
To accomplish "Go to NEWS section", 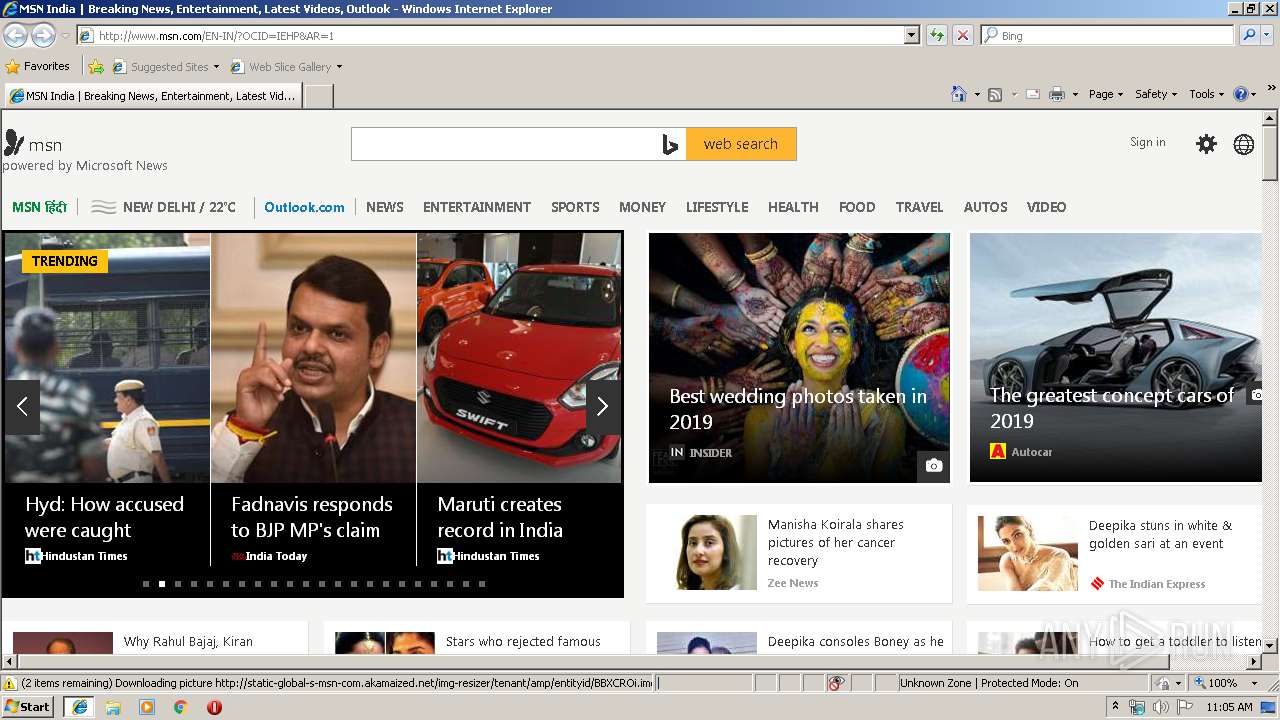I will tap(385, 207).
